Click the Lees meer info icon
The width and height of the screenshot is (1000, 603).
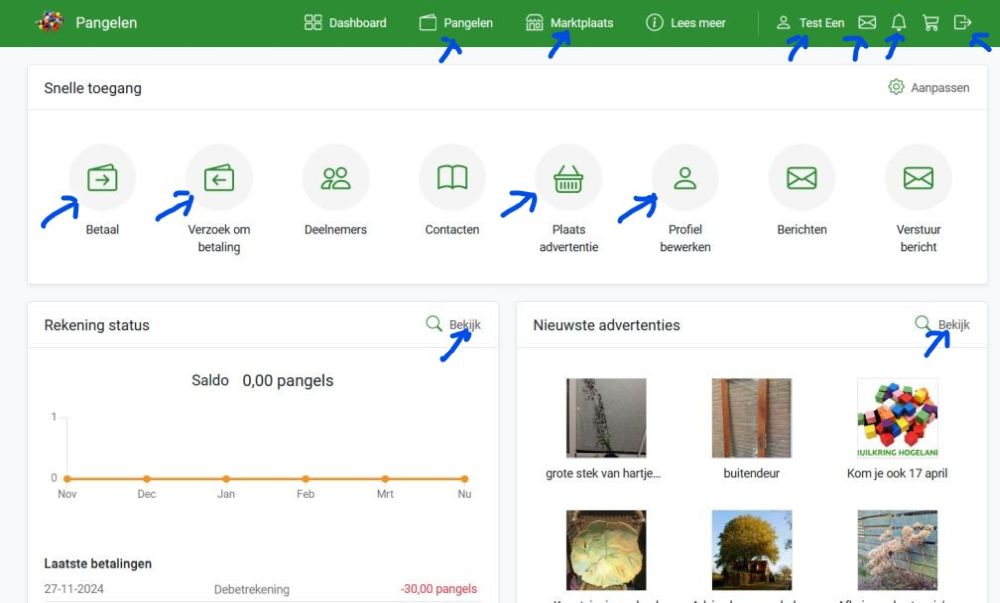(654, 23)
